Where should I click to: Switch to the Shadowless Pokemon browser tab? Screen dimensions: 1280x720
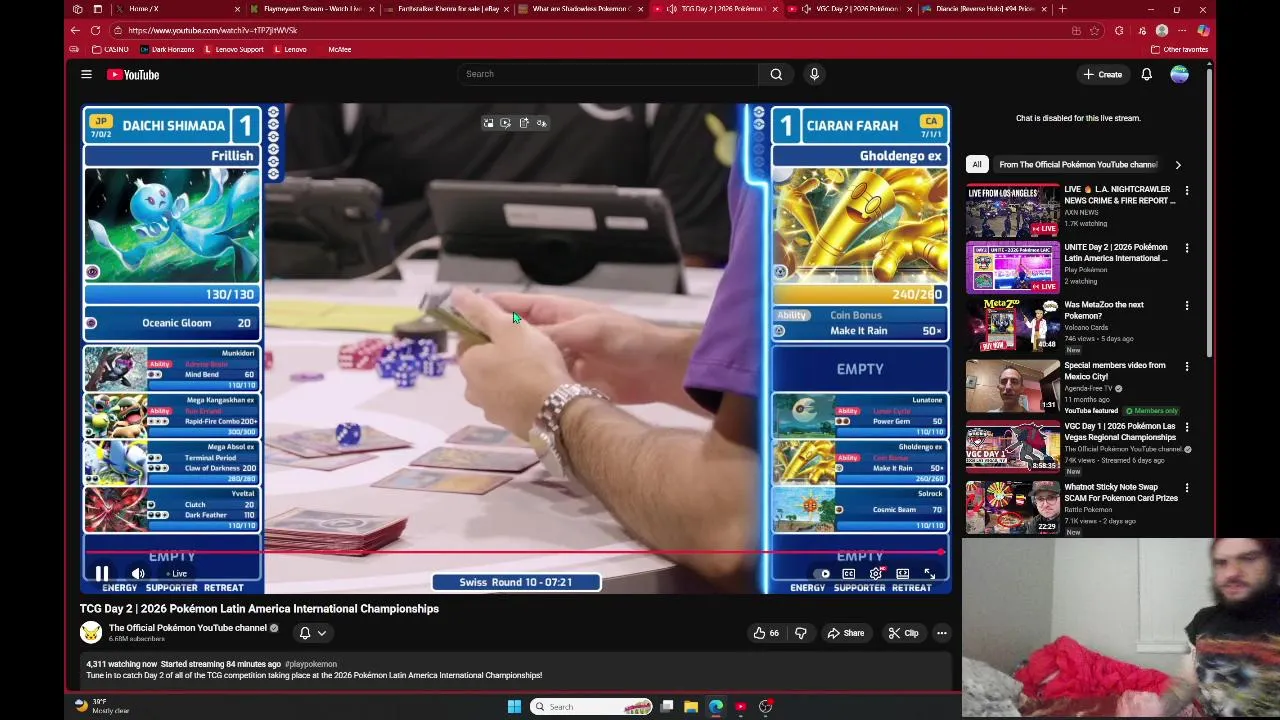581,9
